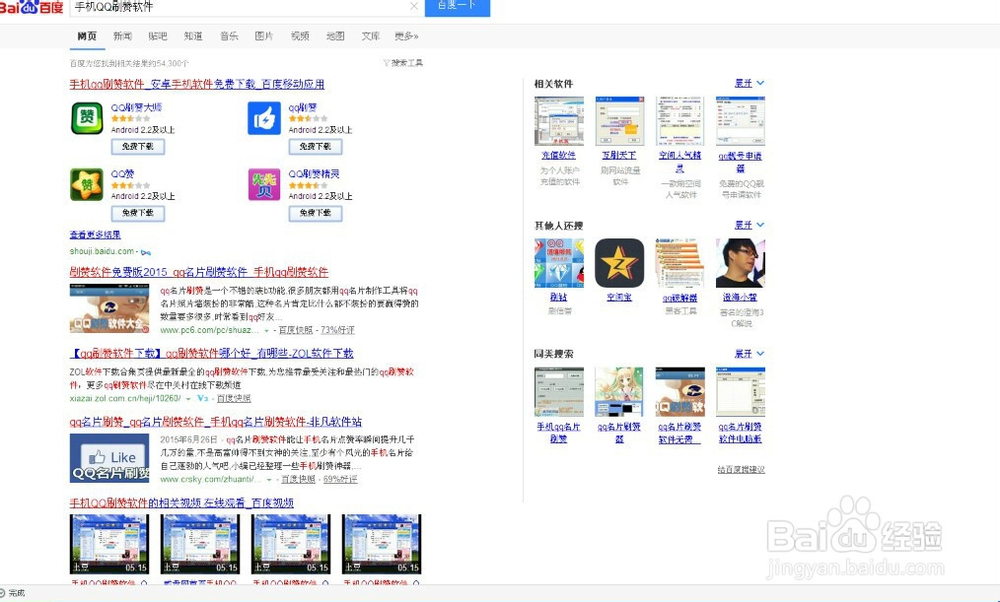Viewport: 1000px width, 602px height.
Task: Switch to the 网页 tab
Action: [x=87, y=36]
